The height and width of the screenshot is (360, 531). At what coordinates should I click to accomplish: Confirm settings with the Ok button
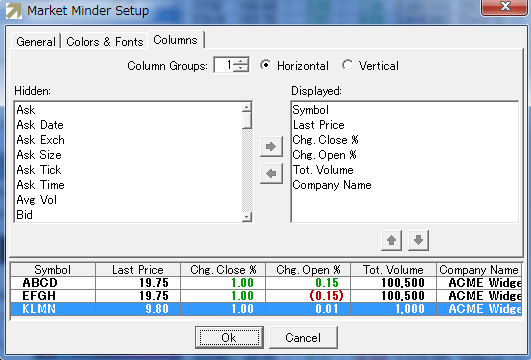click(x=229, y=337)
